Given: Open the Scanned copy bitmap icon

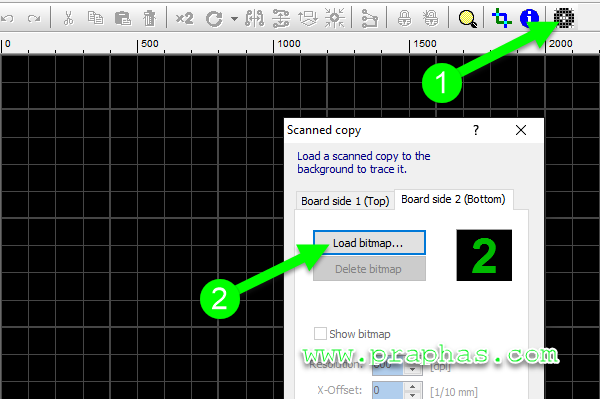Looking at the screenshot, I should (x=564, y=18).
